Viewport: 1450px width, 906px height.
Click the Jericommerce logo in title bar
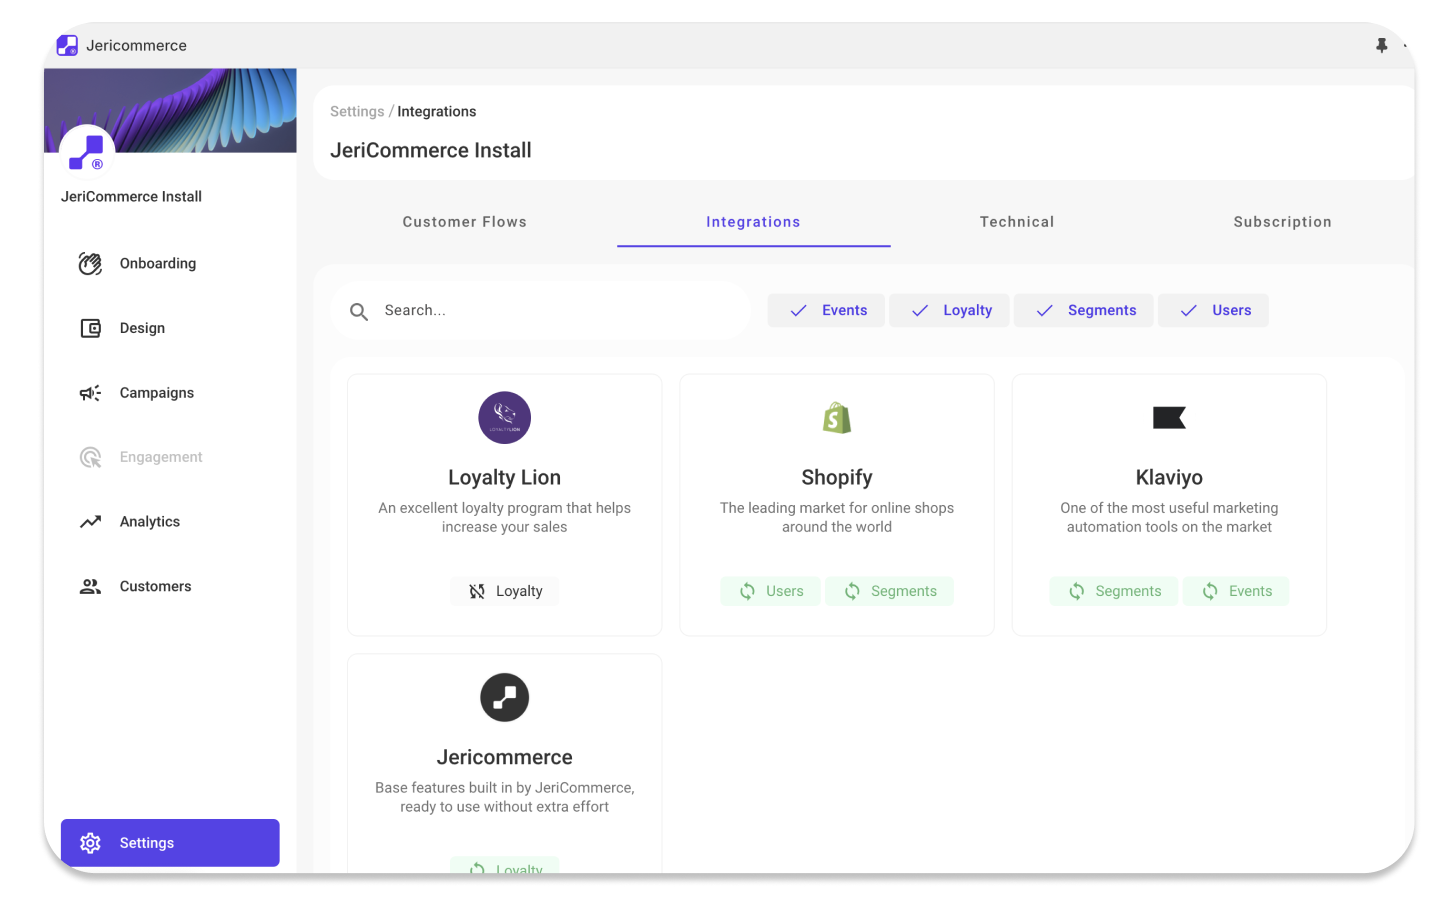coord(67,45)
